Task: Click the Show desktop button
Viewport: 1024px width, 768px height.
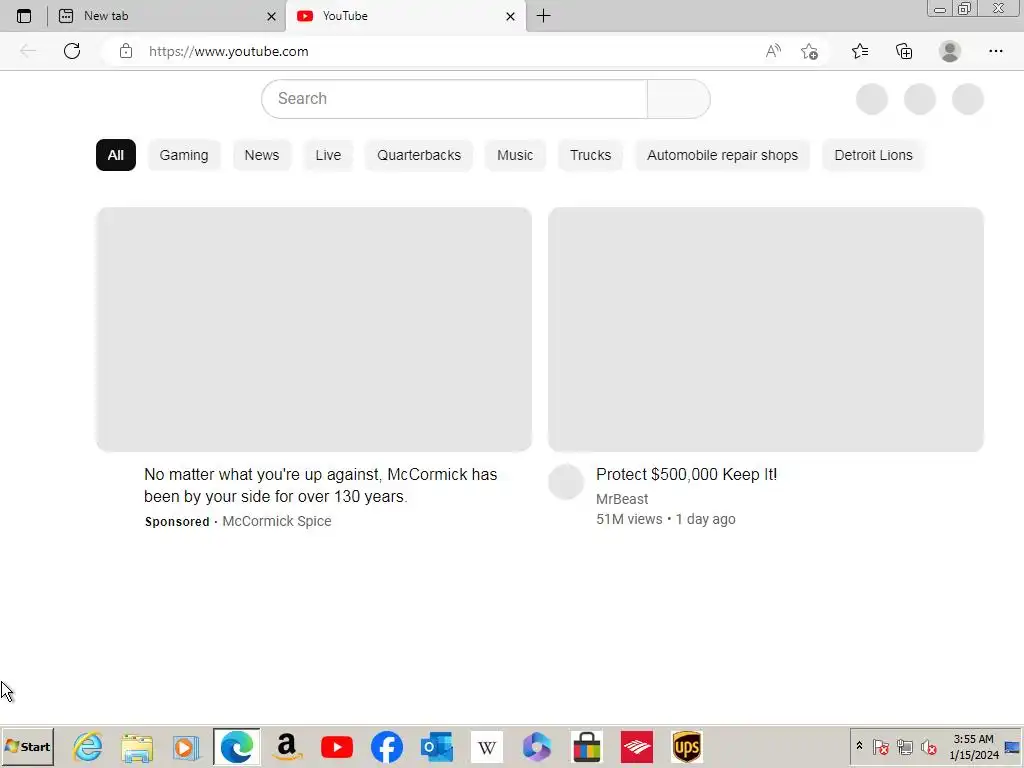Action: [x=1013, y=746]
